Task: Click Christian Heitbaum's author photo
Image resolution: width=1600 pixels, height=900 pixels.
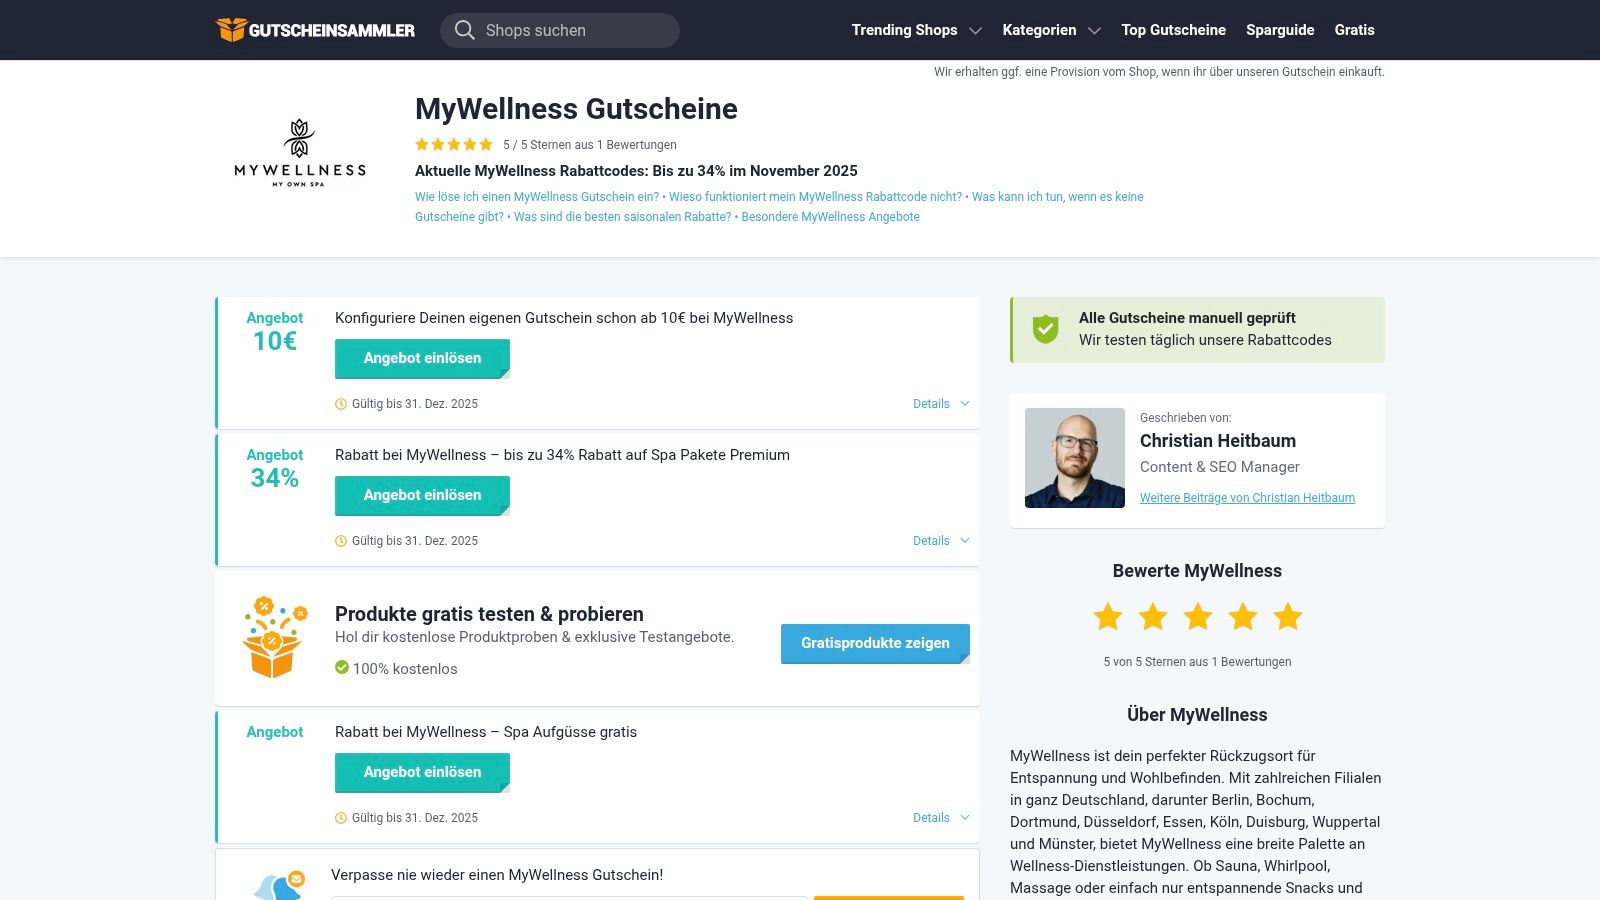Action: click(1074, 458)
